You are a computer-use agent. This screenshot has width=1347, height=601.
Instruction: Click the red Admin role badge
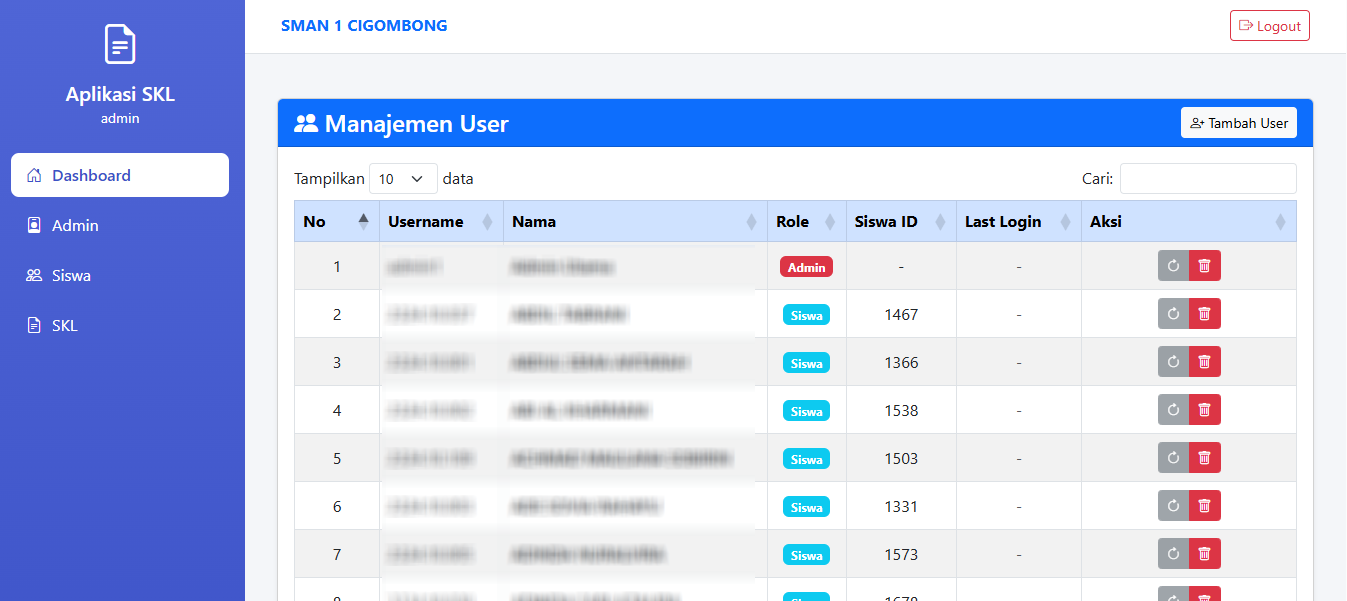[806, 267]
